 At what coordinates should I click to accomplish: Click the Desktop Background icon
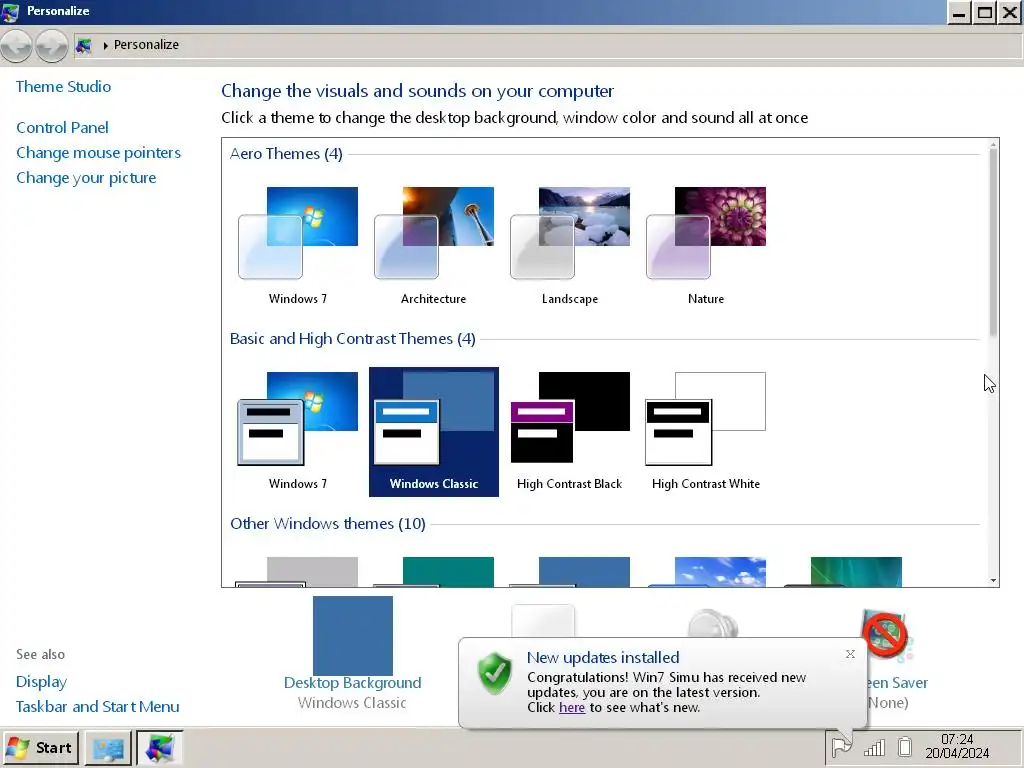click(x=353, y=635)
